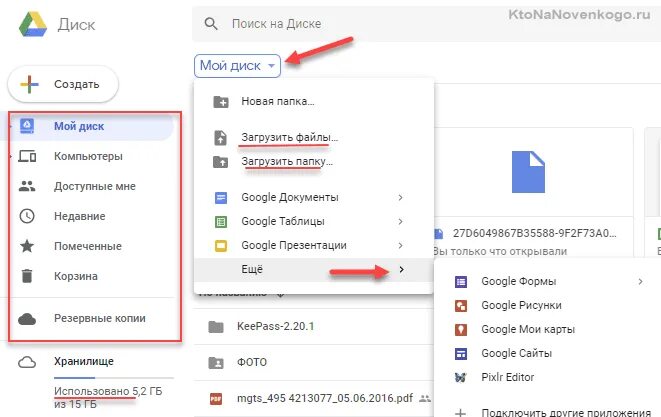The height and width of the screenshot is (417, 661).
Task: Expand Google Таблицы submenu arrow
Action: click(400, 221)
